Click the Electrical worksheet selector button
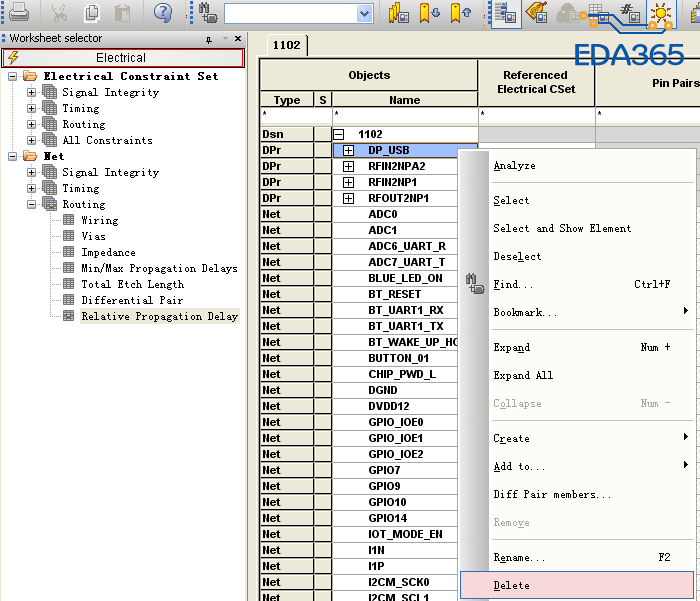The image size is (700, 601). tap(121, 58)
